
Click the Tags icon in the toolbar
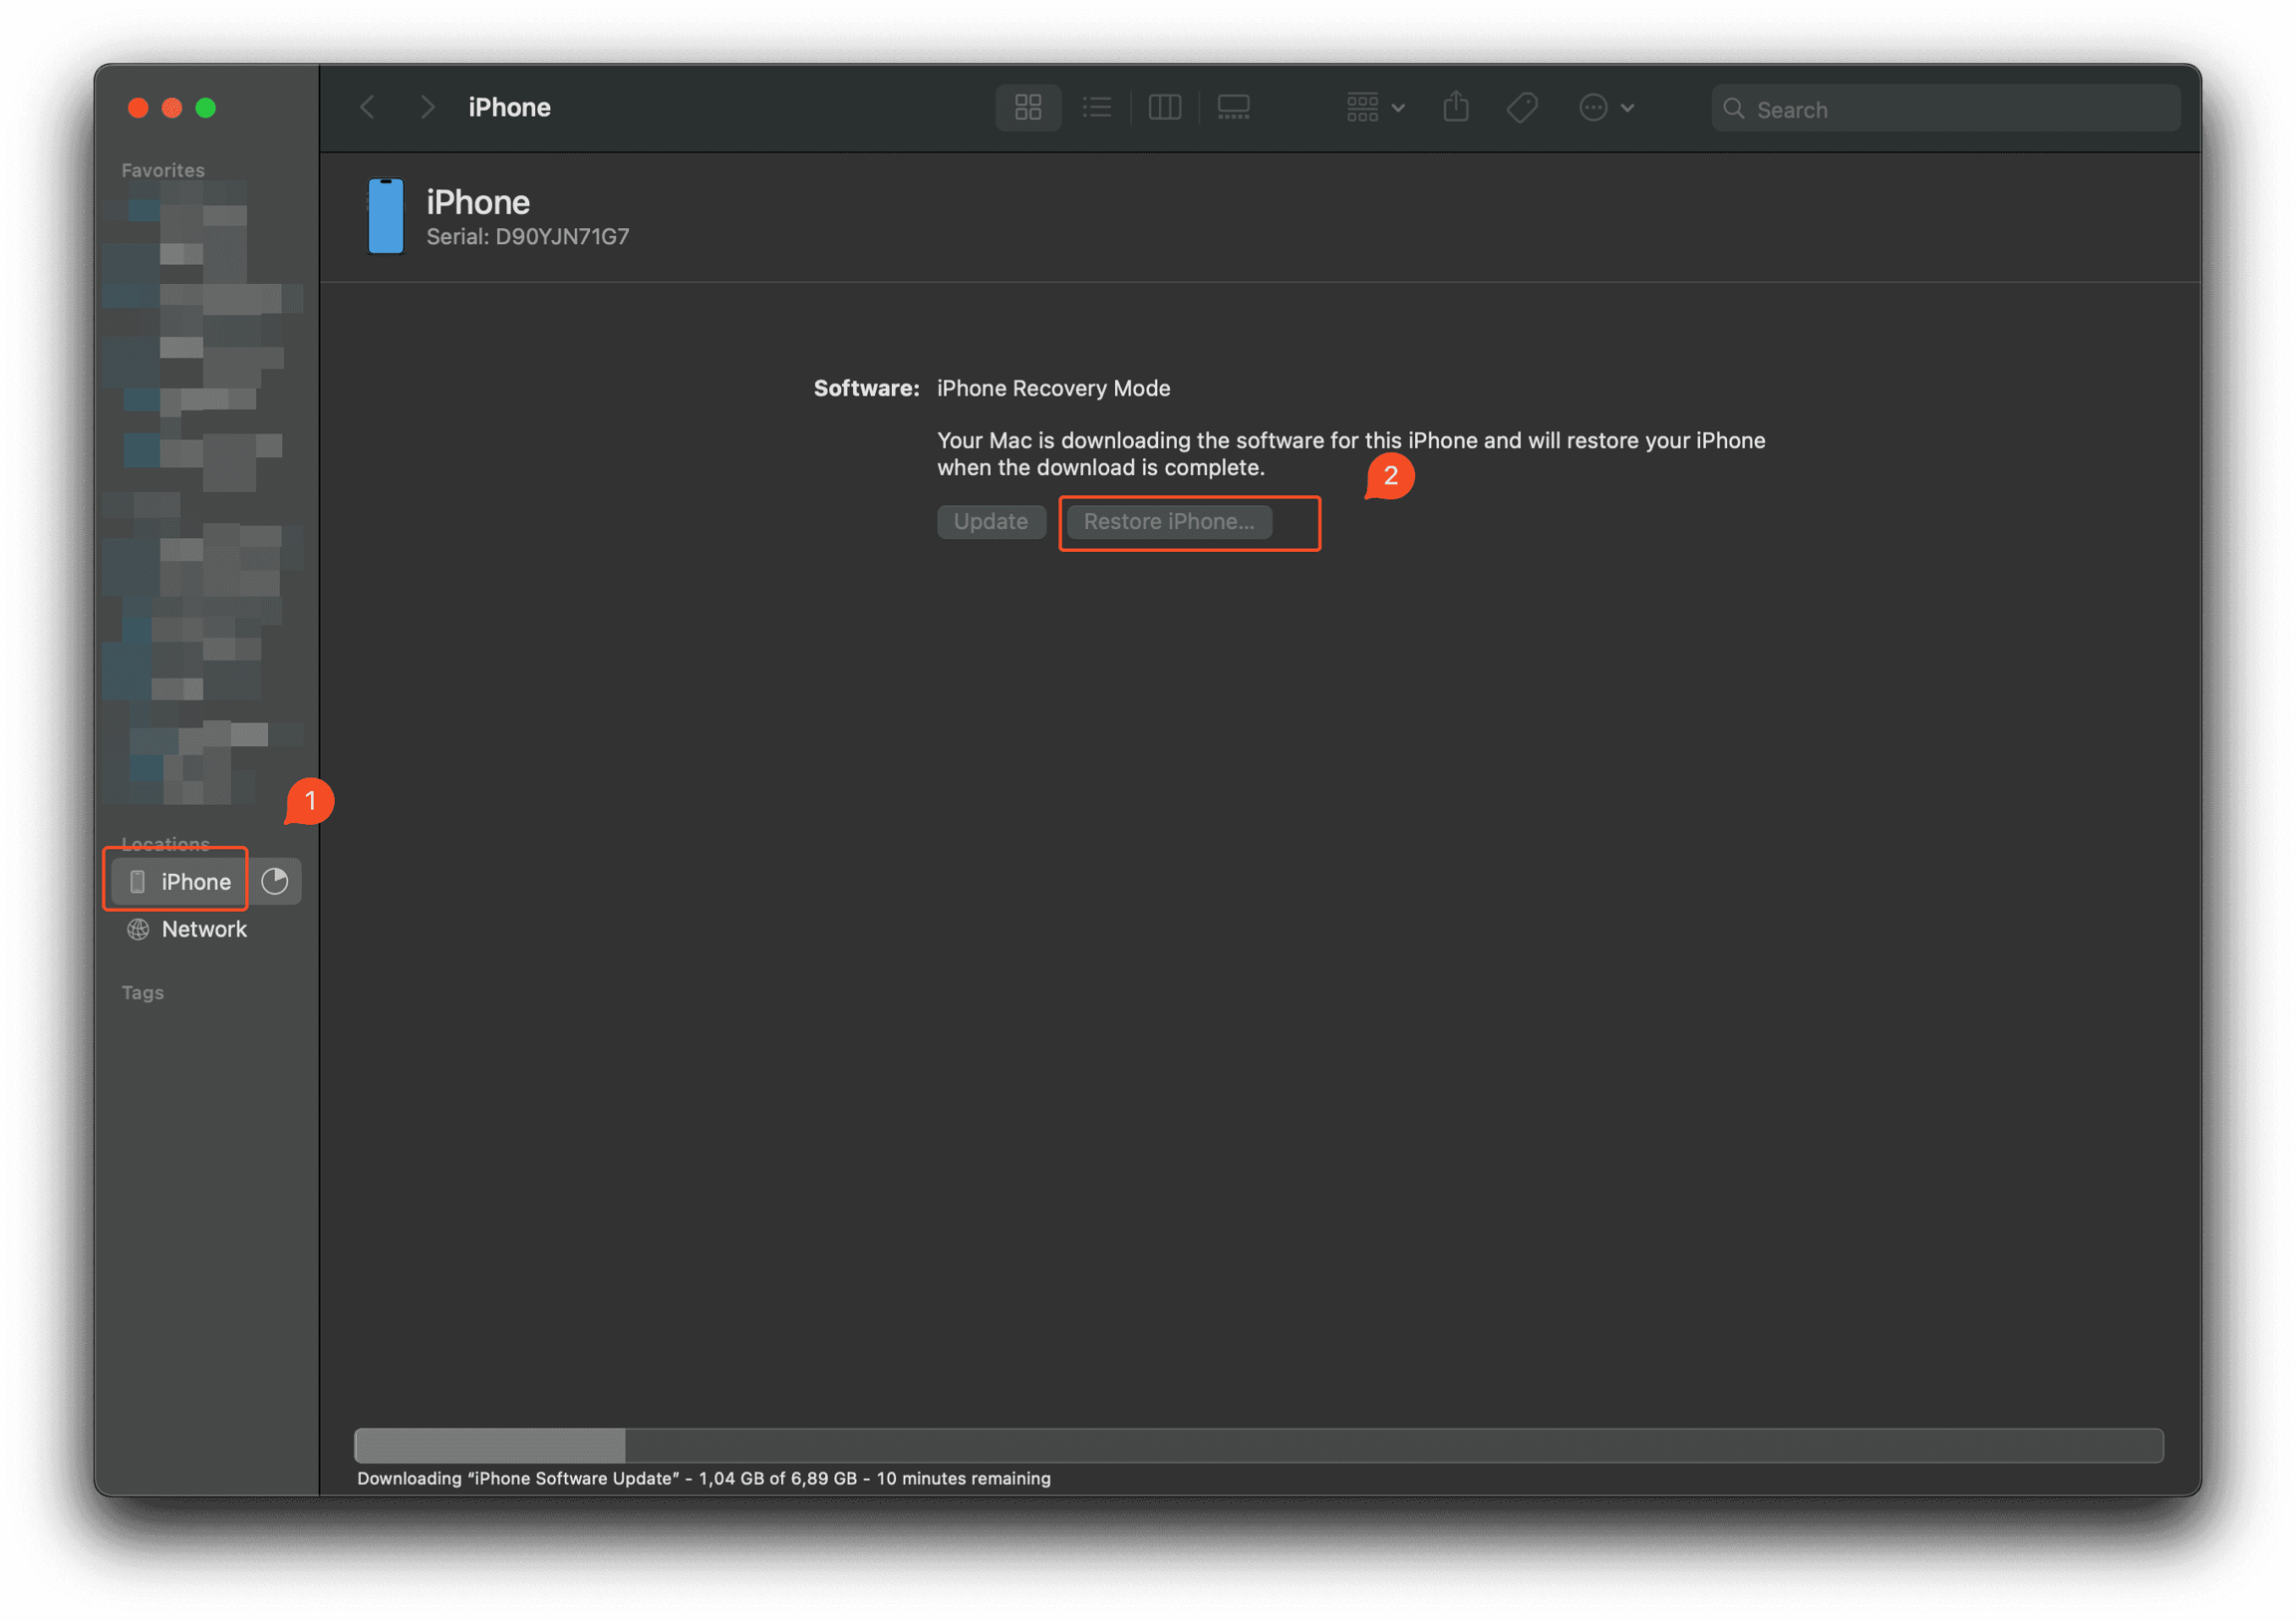point(1522,107)
